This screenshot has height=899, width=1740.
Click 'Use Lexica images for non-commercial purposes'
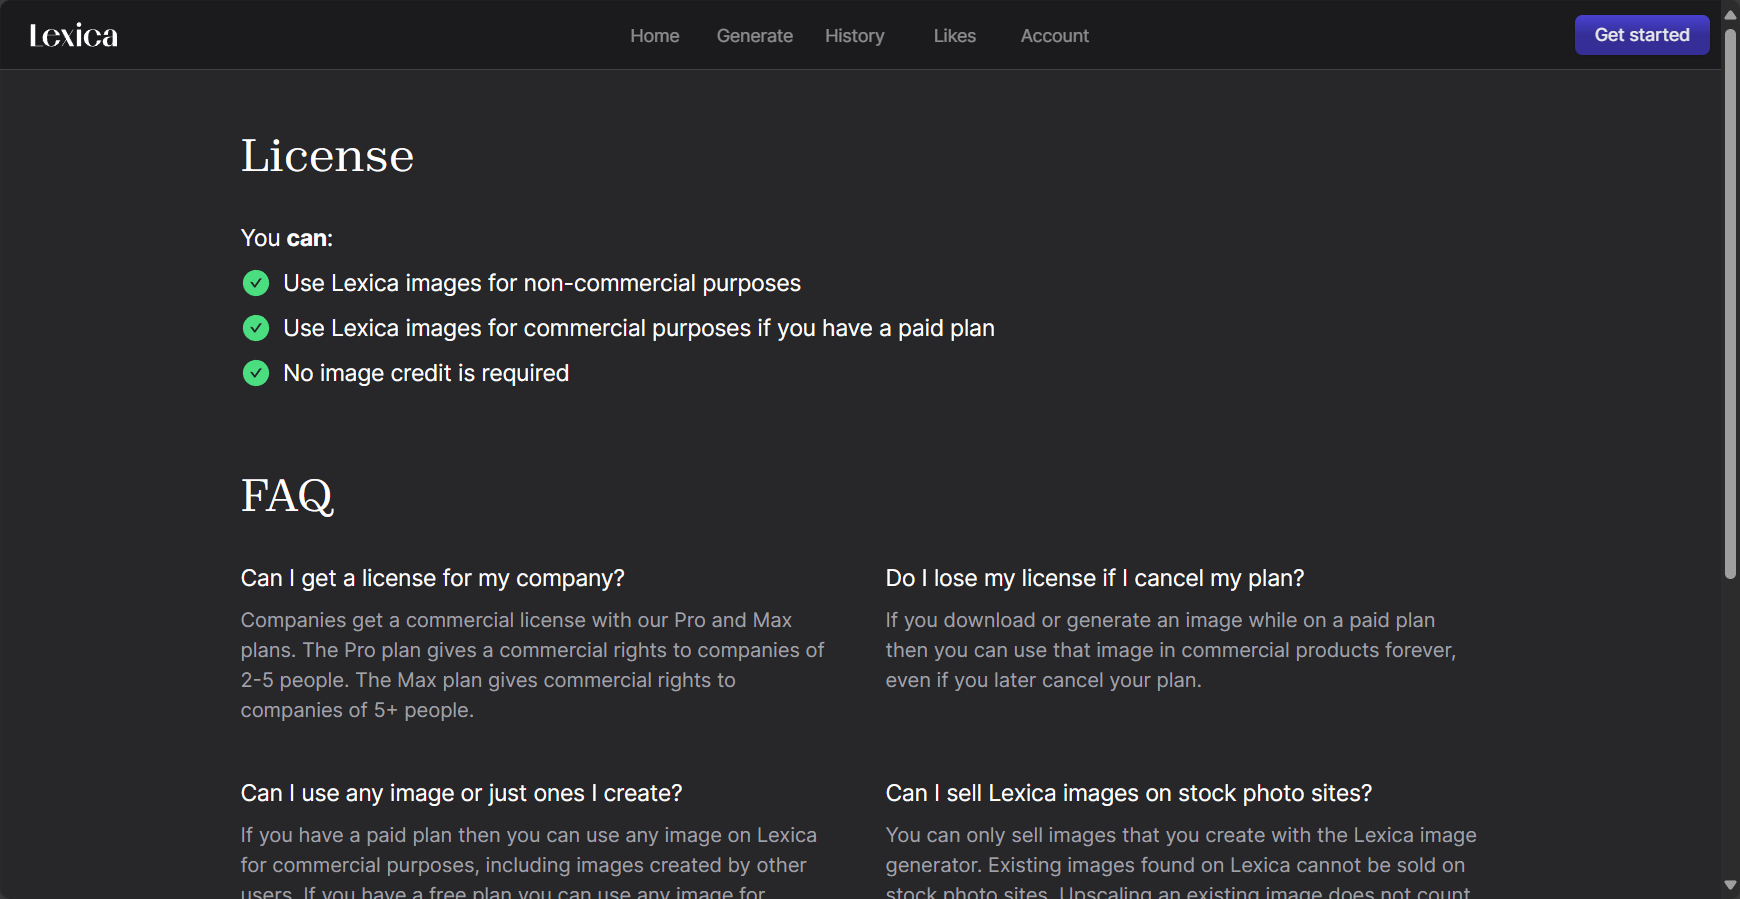(x=542, y=283)
